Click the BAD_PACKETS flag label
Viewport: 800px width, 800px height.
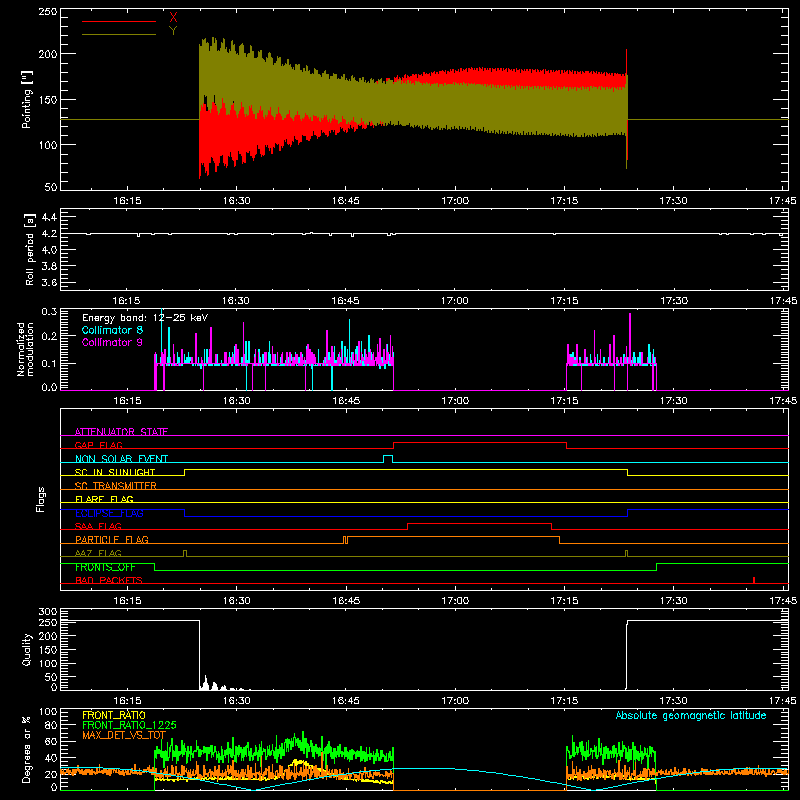pos(109,580)
